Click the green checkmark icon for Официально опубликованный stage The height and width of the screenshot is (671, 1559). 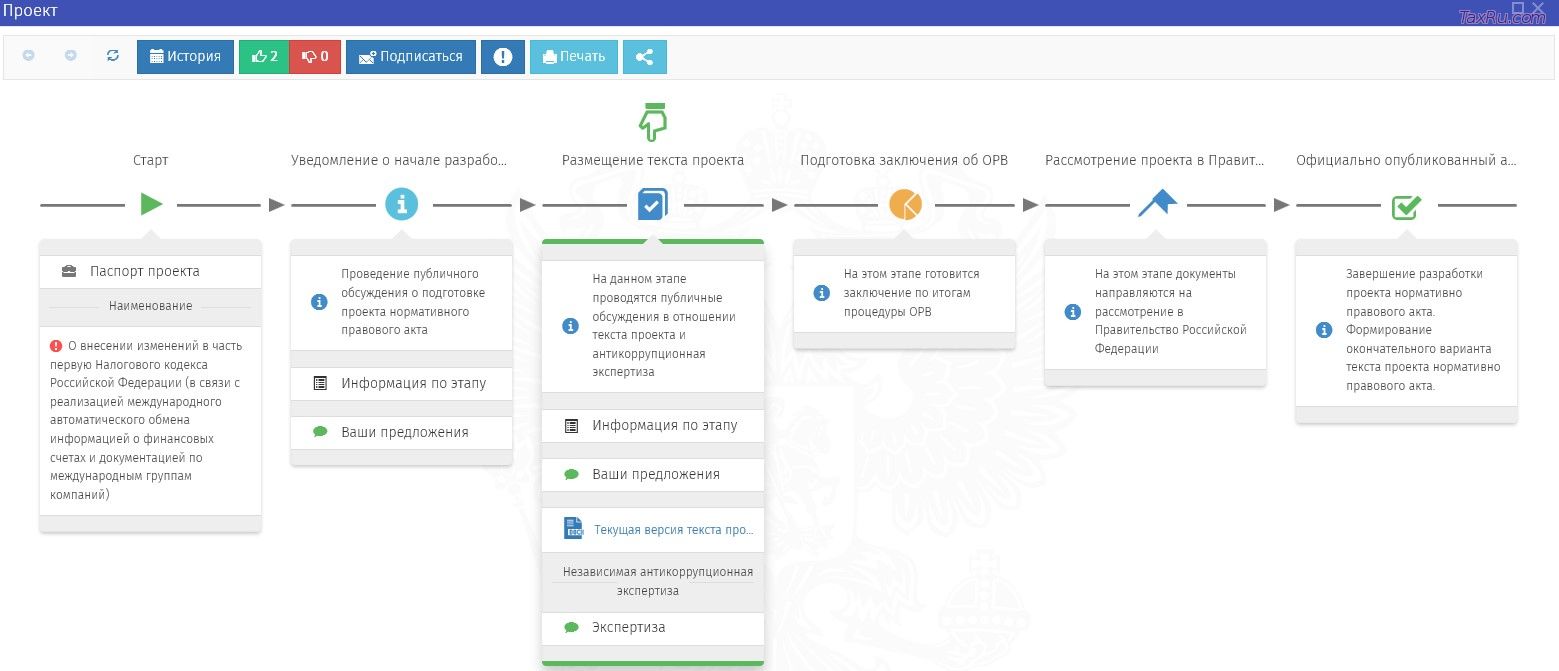[1406, 204]
